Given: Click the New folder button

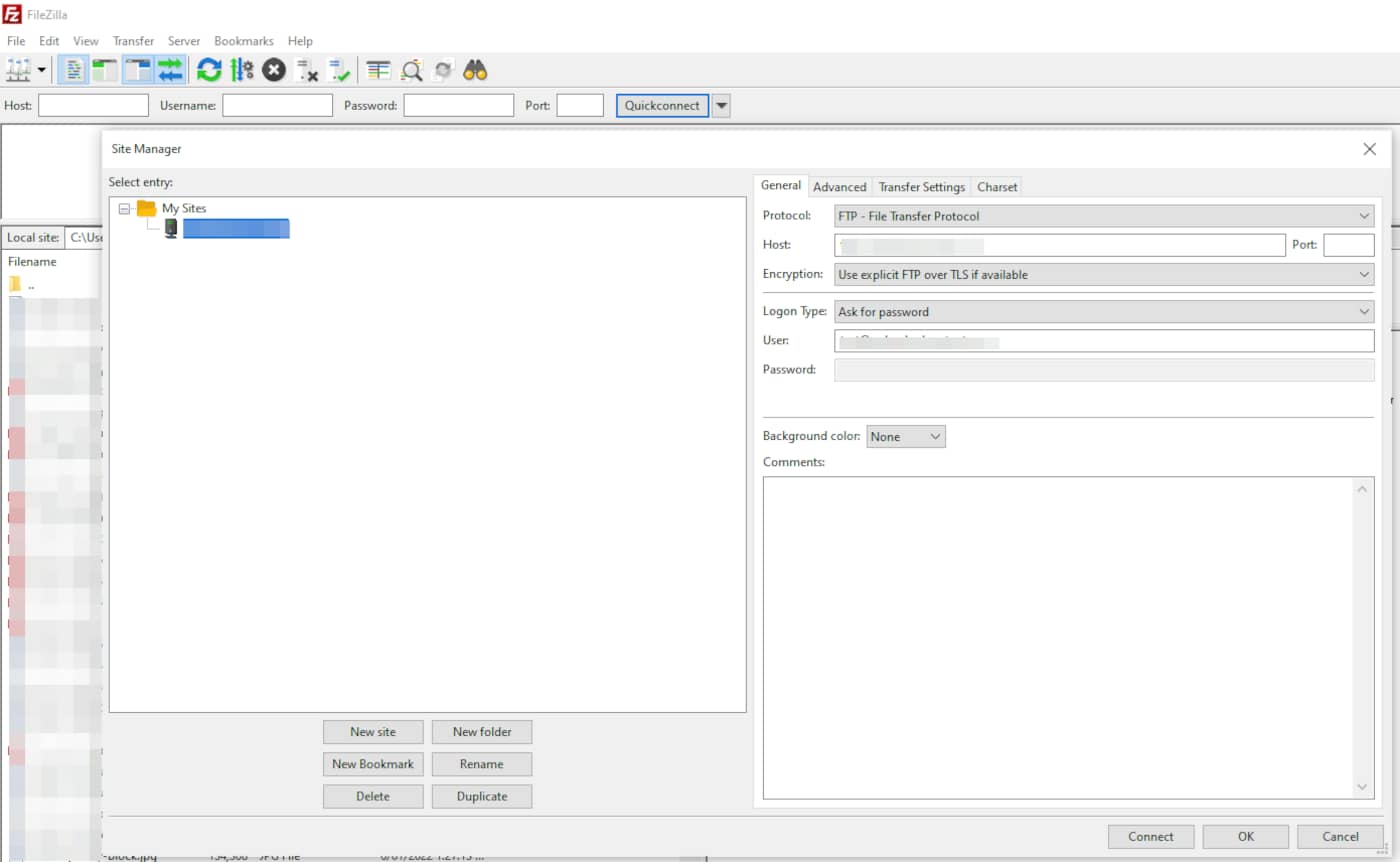Looking at the screenshot, I should click(482, 732).
